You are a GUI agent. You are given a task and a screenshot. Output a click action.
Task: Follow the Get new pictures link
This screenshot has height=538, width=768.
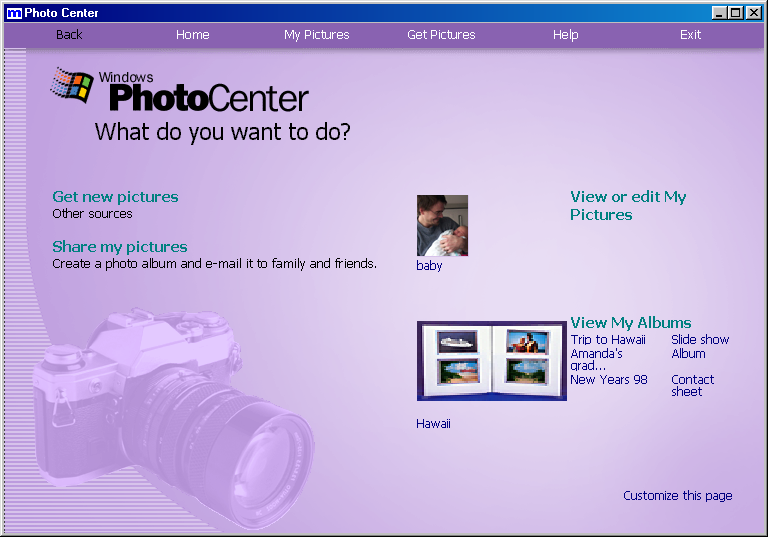coord(115,197)
